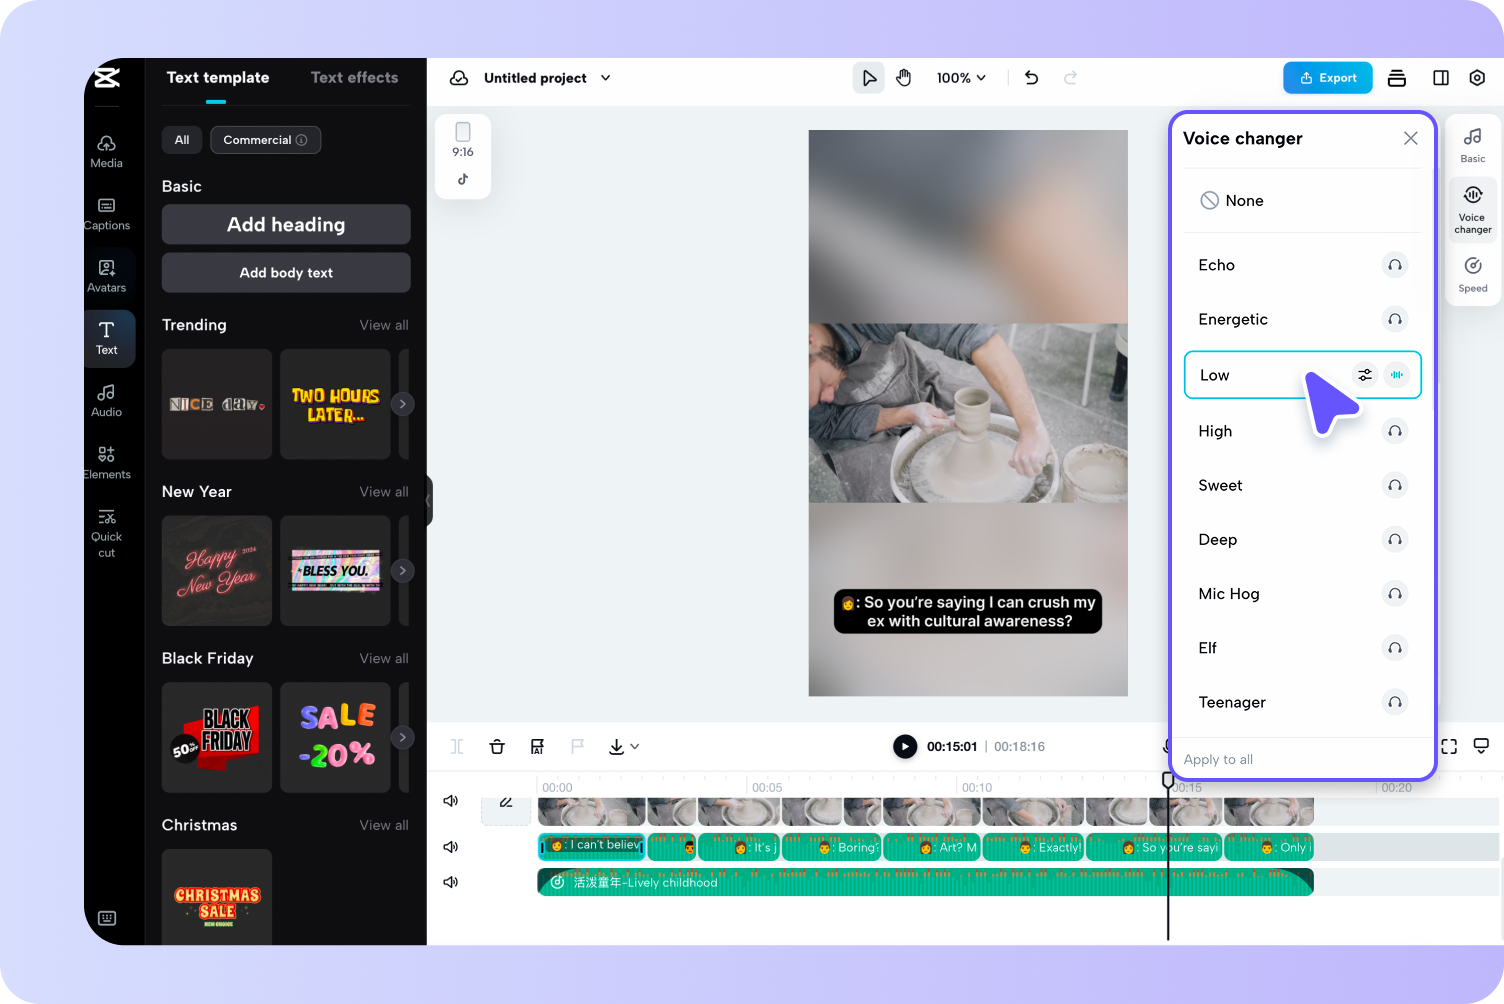Open the Captions panel
This screenshot has height=1004, width=1504.
[106, 214]
